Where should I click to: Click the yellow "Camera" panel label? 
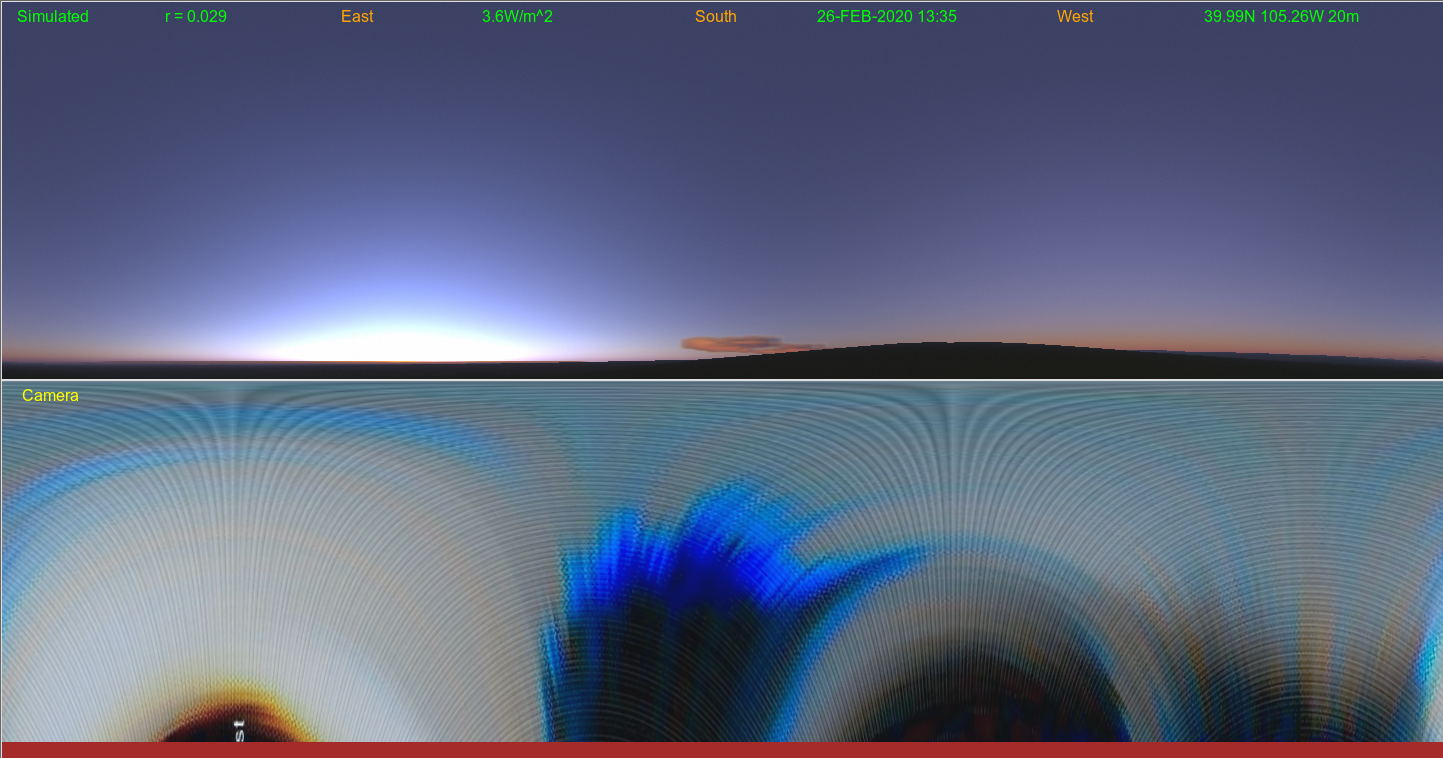[50, 396]
